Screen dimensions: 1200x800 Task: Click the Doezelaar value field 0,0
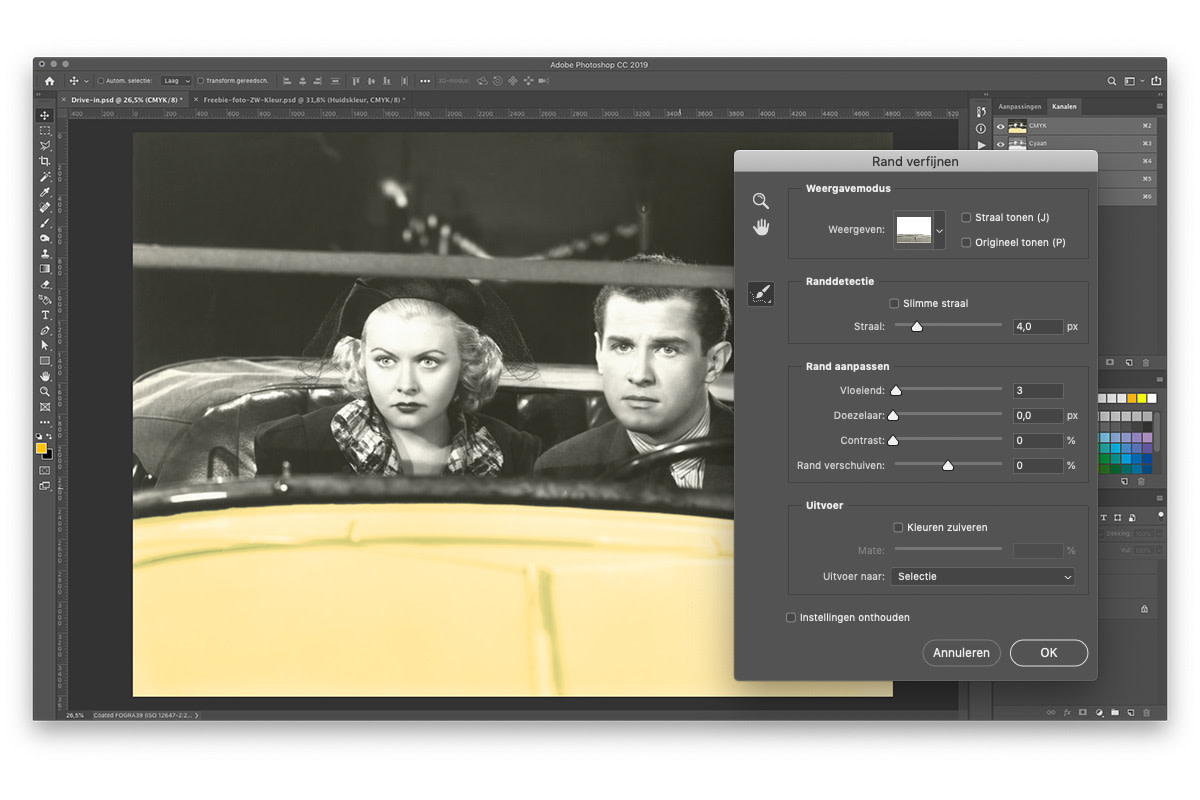pyautogui.click(x=1038, y=416)
